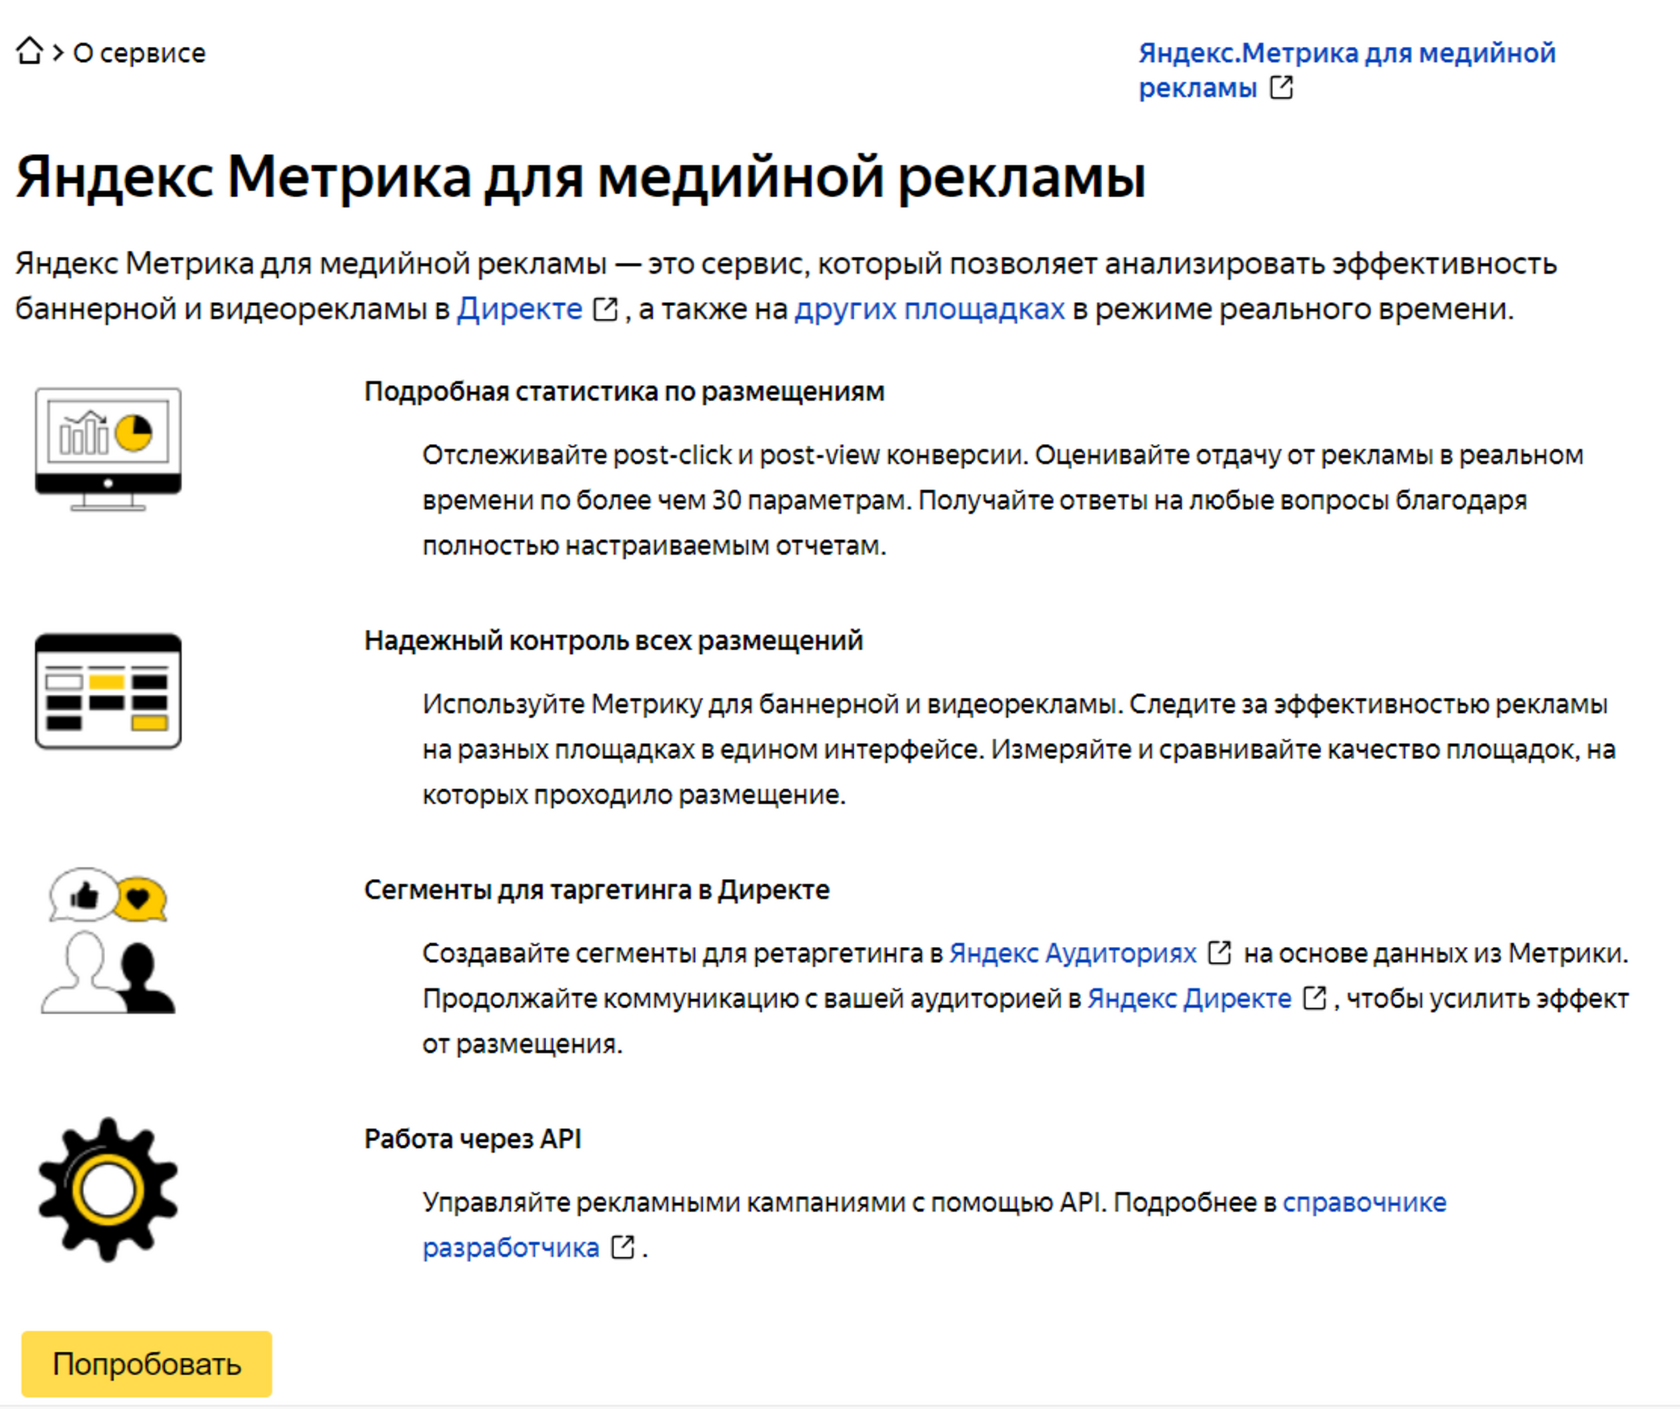Select heading 'Работа через API'
The height and width of the screenshot is (1409, 1680).
[x=472, y=1139]
